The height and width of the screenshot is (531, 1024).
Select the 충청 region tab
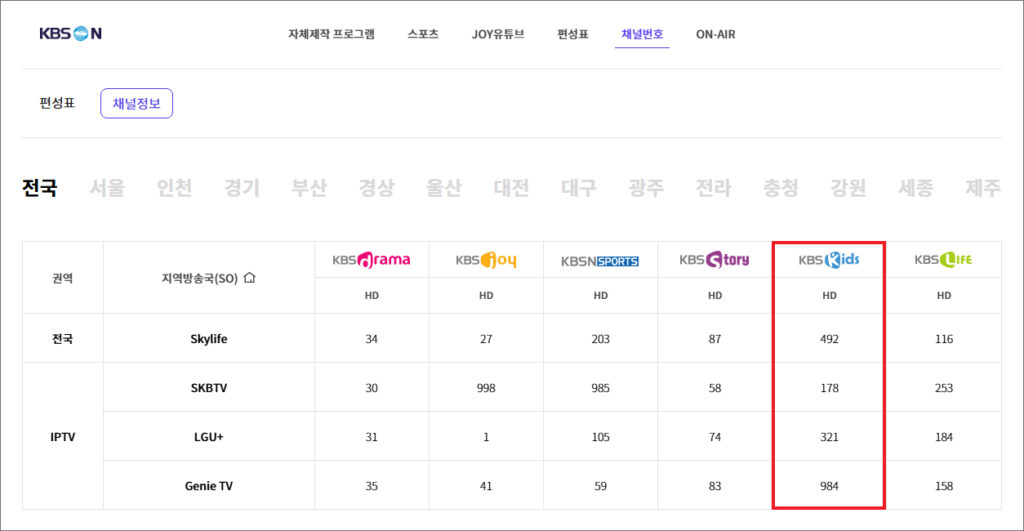point(781,188)
